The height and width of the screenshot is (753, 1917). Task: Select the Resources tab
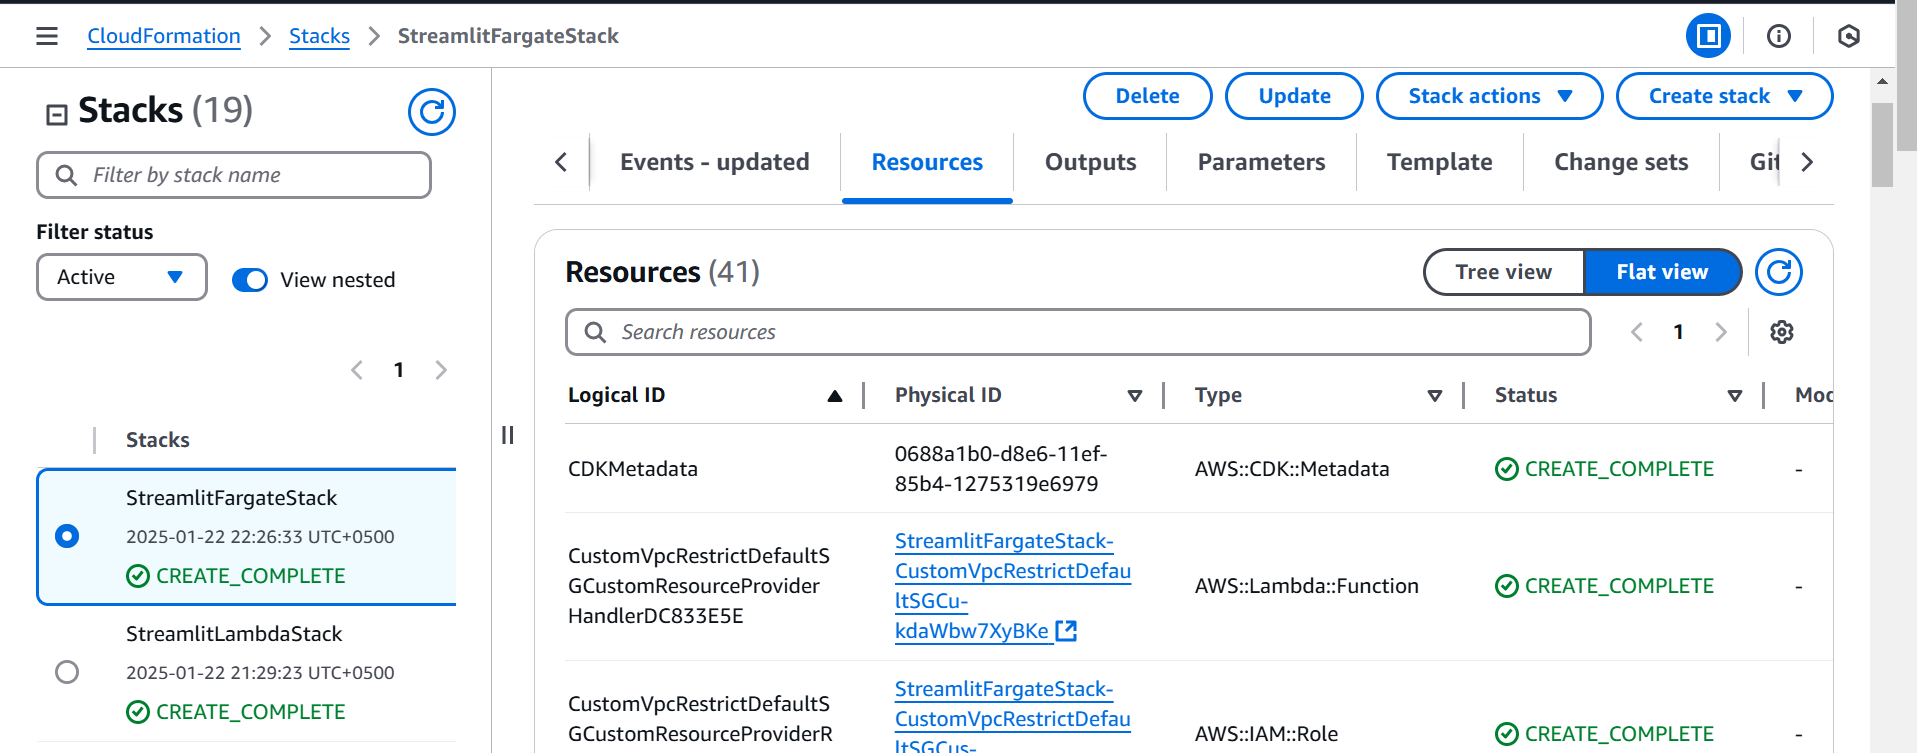click(x=927, y=162)
